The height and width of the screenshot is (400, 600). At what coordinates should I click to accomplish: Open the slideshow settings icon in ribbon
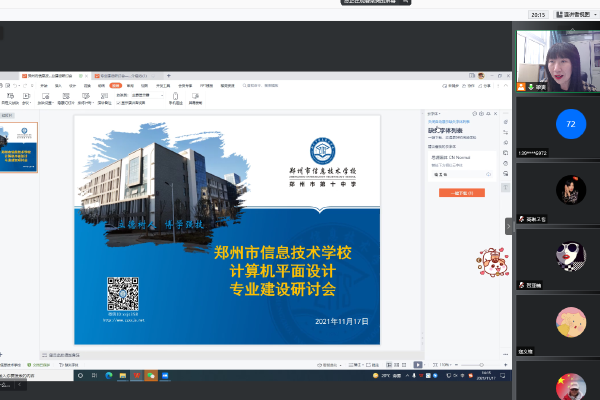tap(46, 96)
